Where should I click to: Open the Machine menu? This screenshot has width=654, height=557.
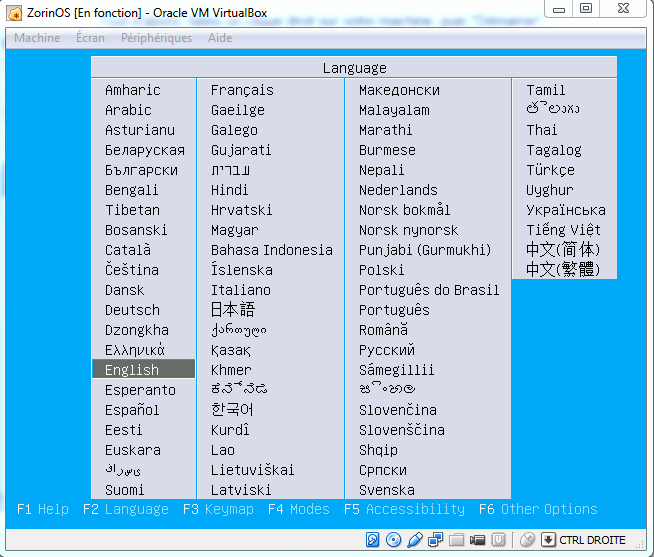tap(37, 38)
